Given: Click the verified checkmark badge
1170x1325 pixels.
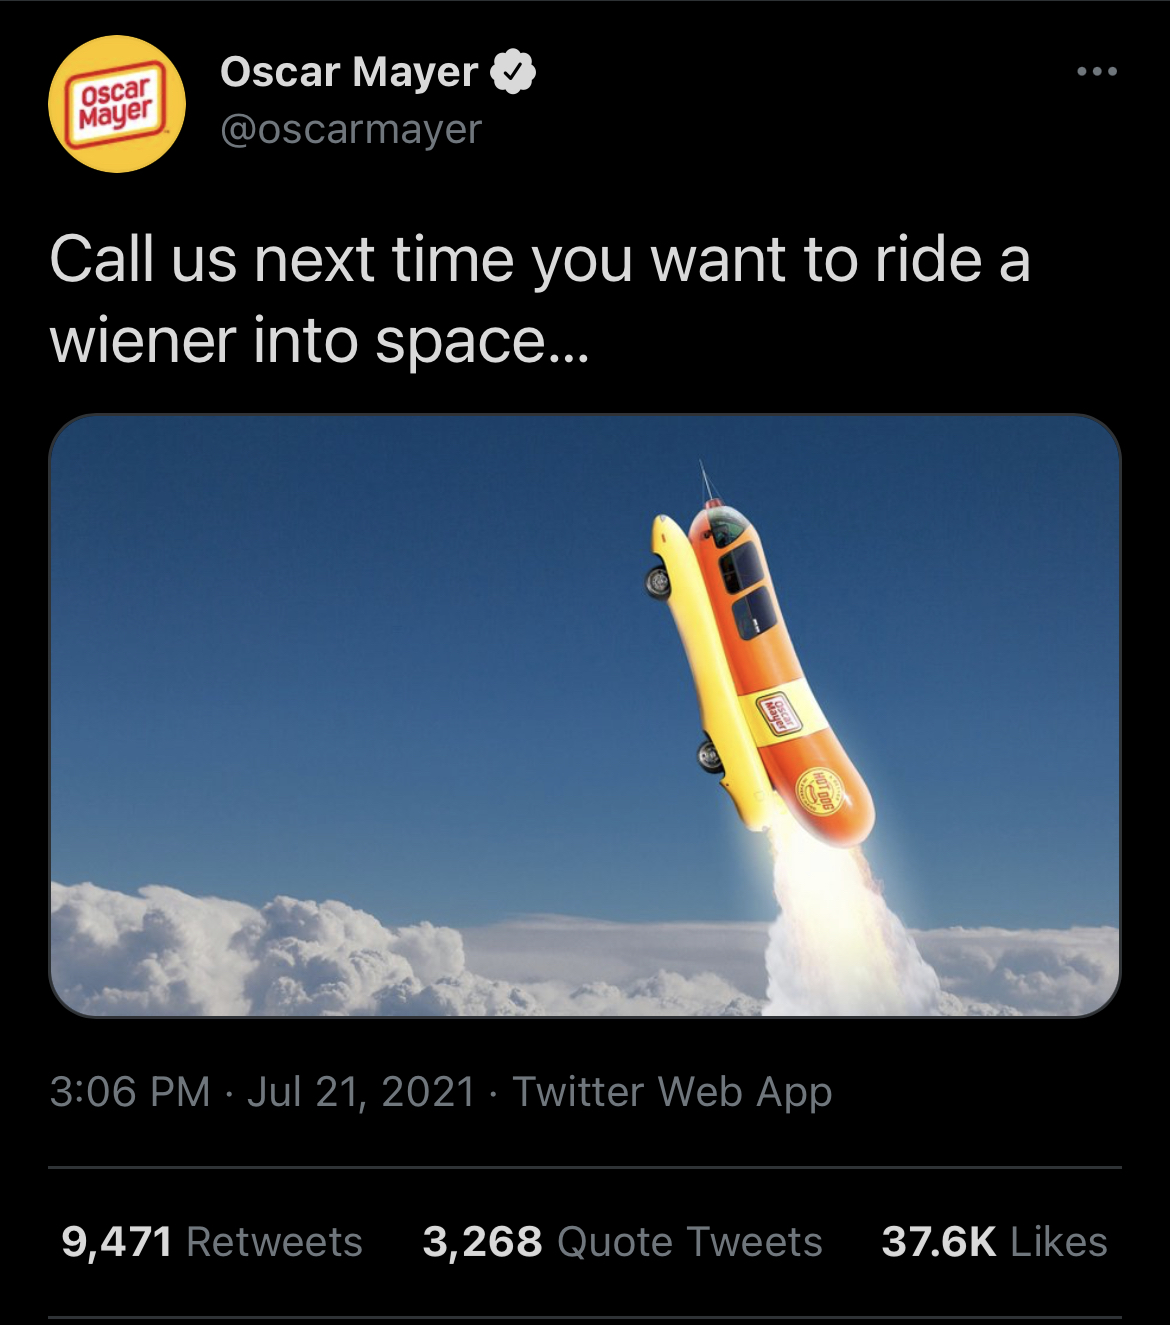Looking at the screenshot, I should [514, 72].
